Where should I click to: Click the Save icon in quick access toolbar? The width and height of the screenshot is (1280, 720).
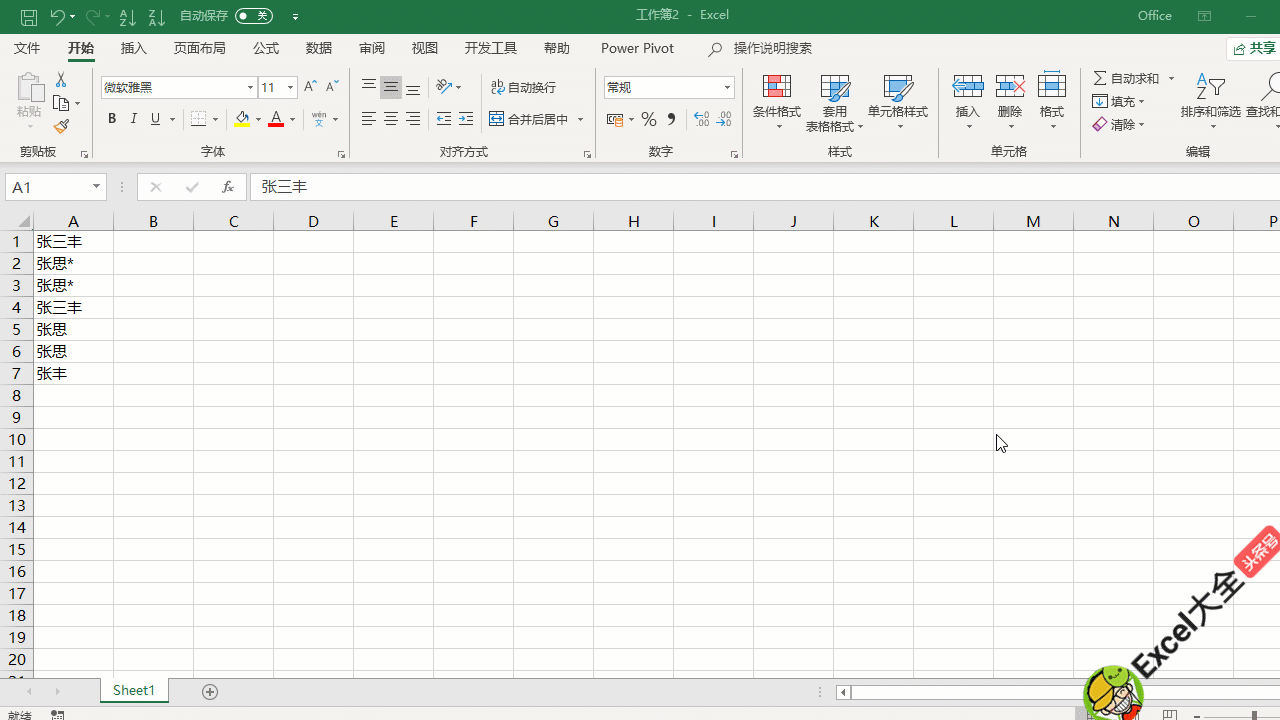coord(29,17)
